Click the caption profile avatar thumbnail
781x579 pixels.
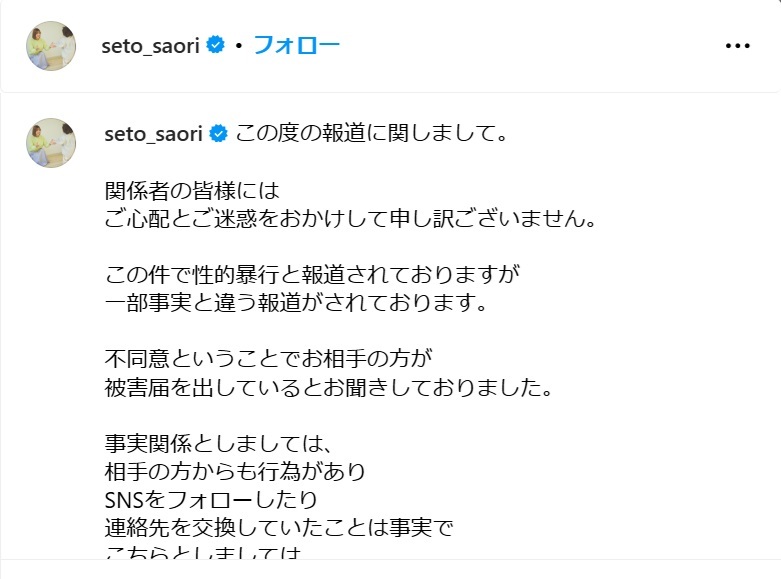51,143
